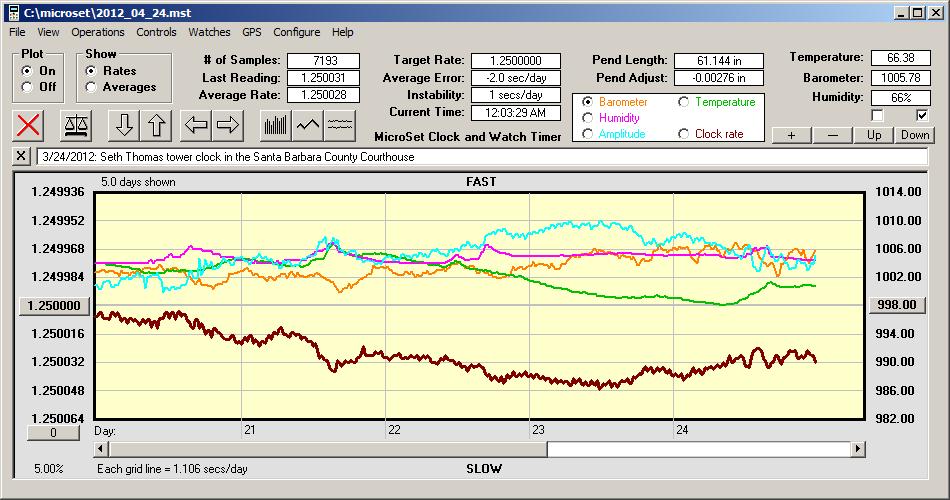Select the Amplitude trace option
The width and height of the screenshot is (950, 500).
[x=587, y=133]
